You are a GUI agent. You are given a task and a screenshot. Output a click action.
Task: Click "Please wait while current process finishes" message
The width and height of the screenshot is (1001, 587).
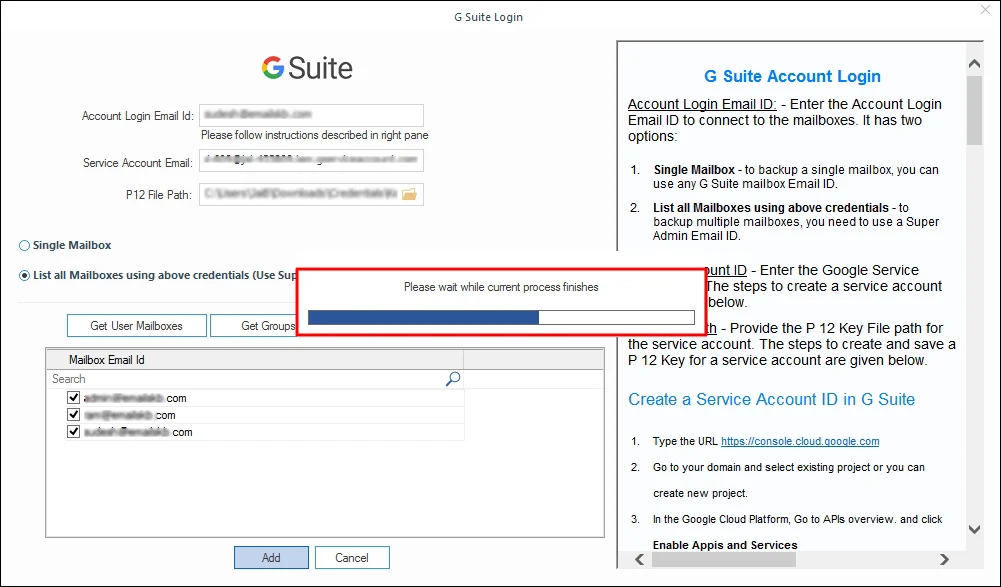[x=501, y=287]
